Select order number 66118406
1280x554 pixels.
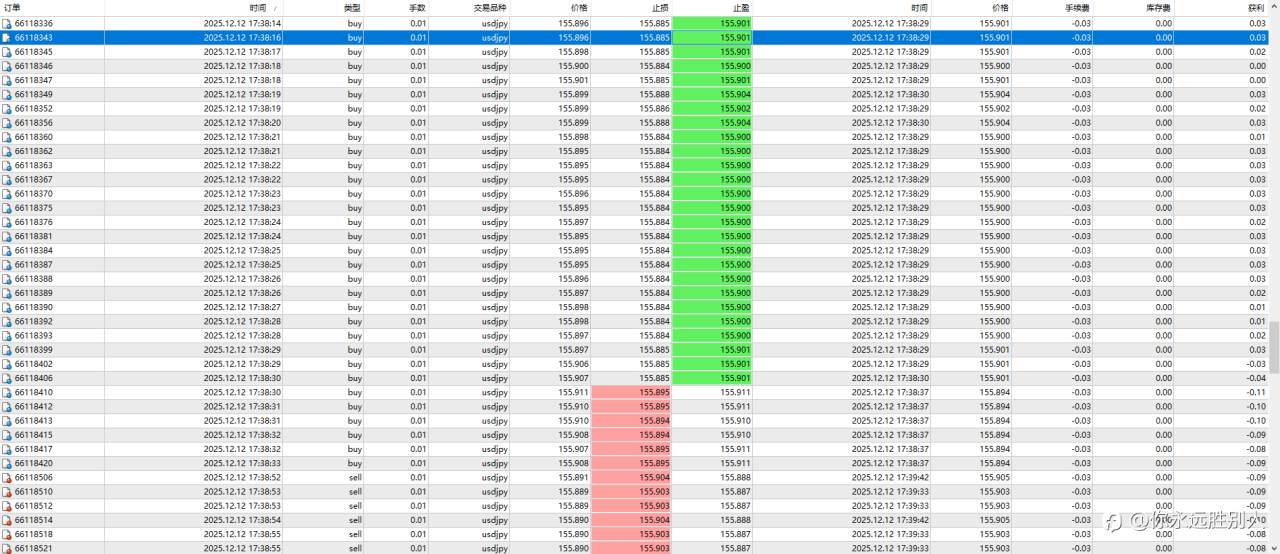click(34, 378)
